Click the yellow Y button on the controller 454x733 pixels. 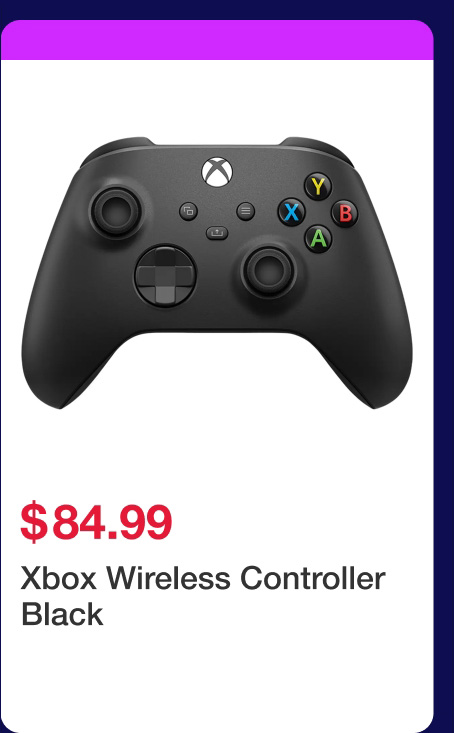[318, 187]
